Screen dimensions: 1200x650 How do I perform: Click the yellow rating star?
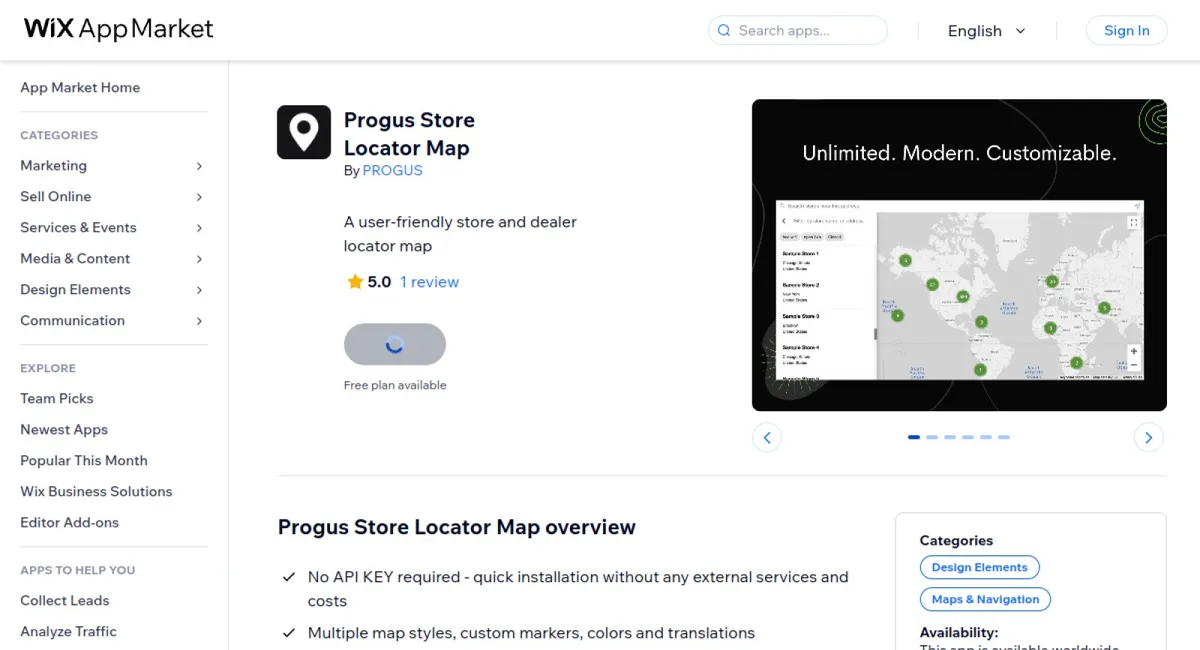tap(355, 282)
